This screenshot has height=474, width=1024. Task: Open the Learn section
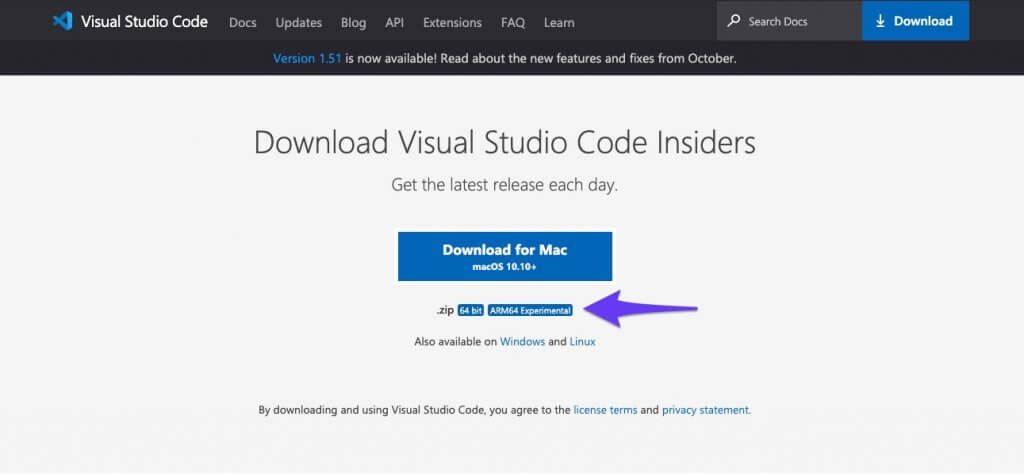(559, 22)
